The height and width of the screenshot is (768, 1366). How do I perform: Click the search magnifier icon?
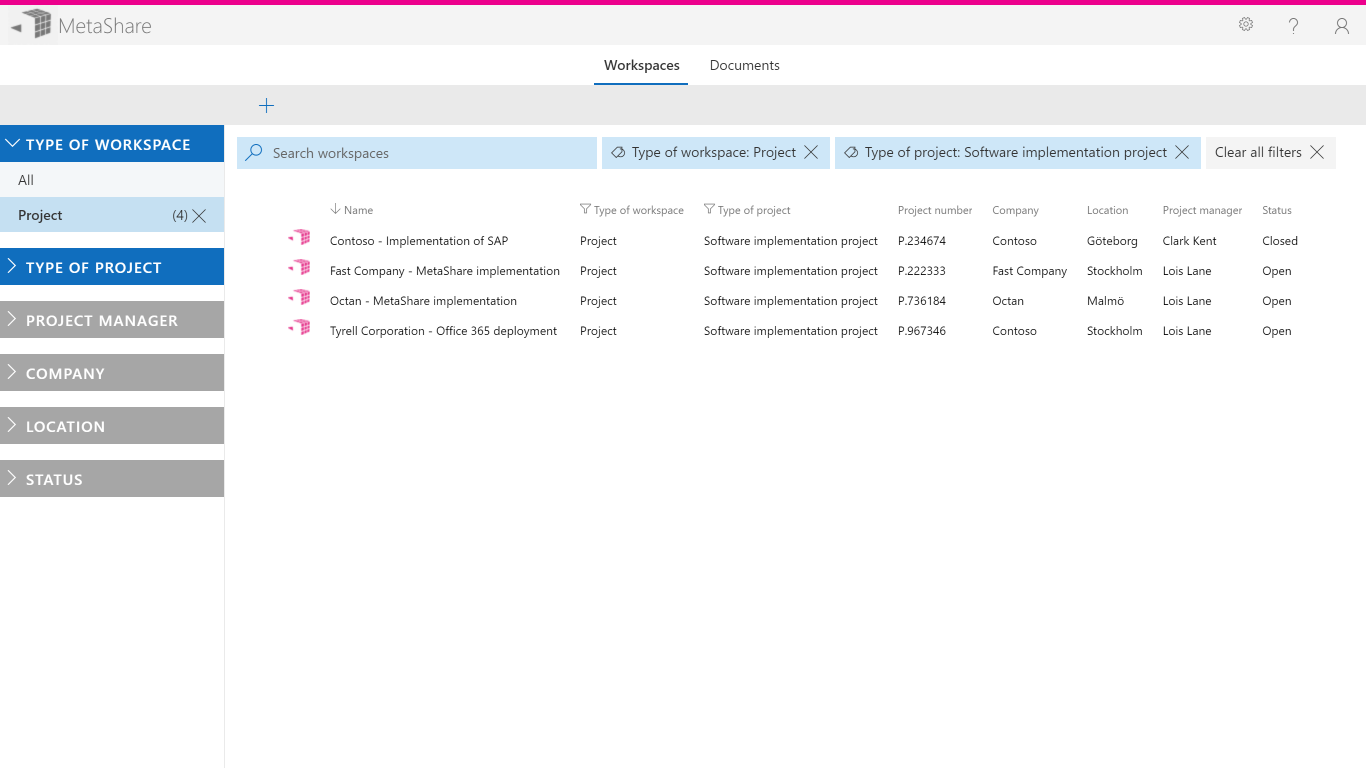click(254, 152)
